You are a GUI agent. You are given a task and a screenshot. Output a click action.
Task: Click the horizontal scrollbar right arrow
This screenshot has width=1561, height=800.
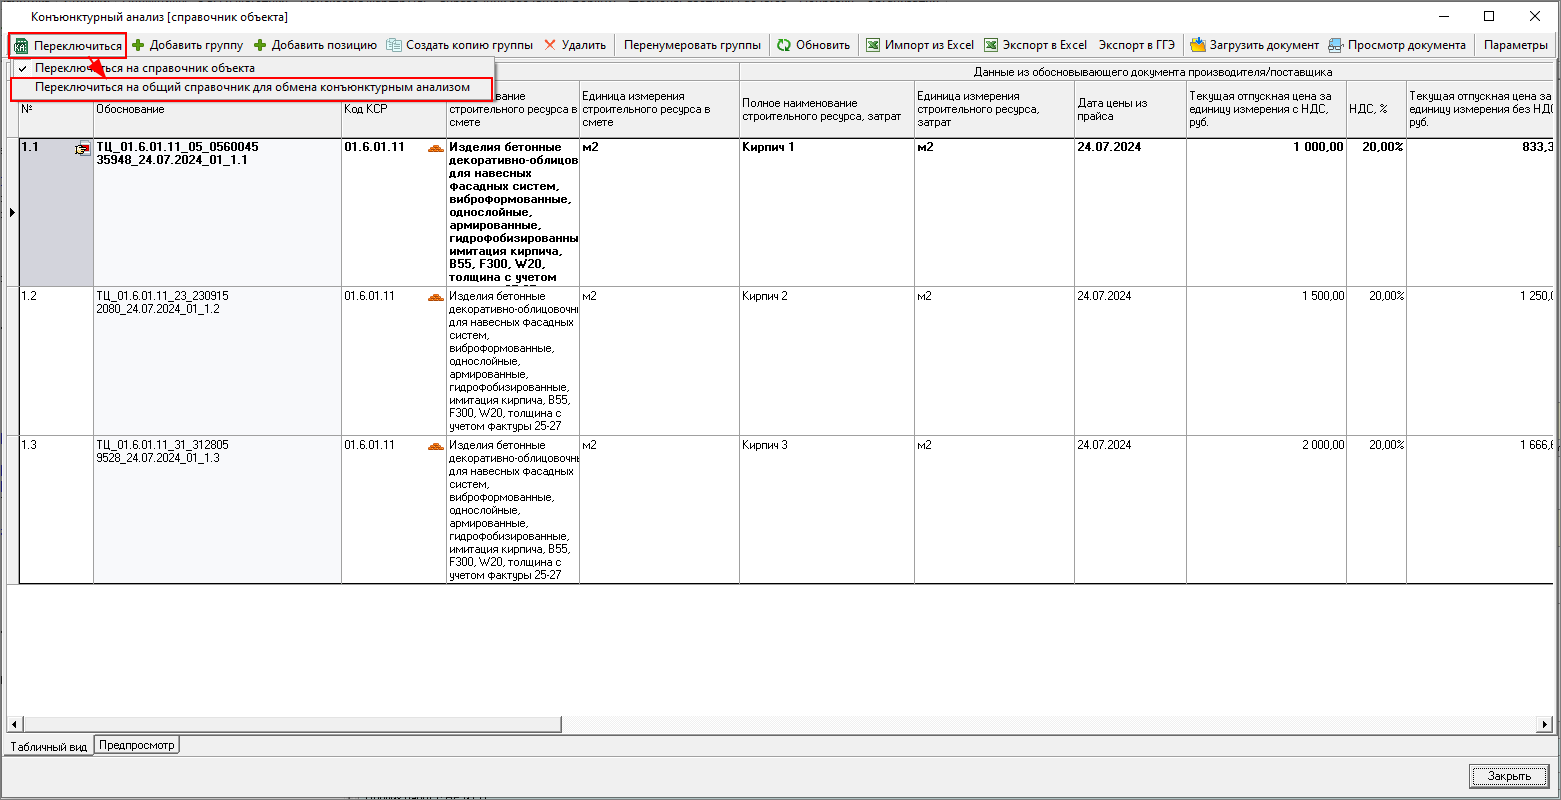point(1545,724)
